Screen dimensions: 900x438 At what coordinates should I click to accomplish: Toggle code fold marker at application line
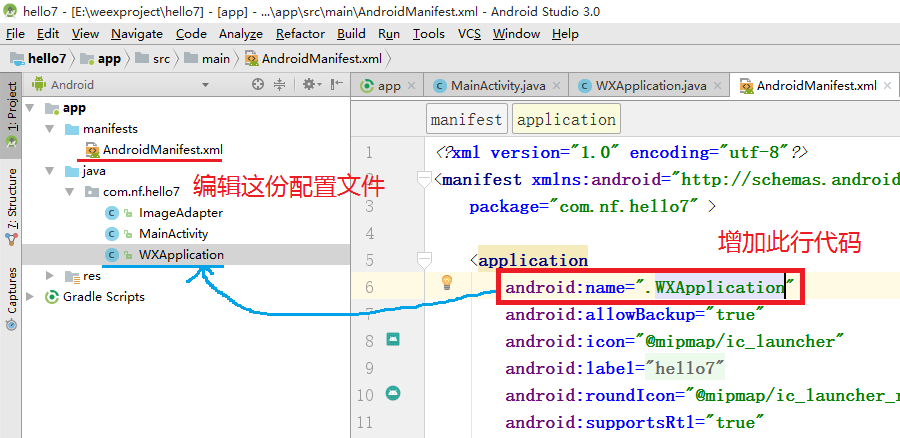point(424,261)
